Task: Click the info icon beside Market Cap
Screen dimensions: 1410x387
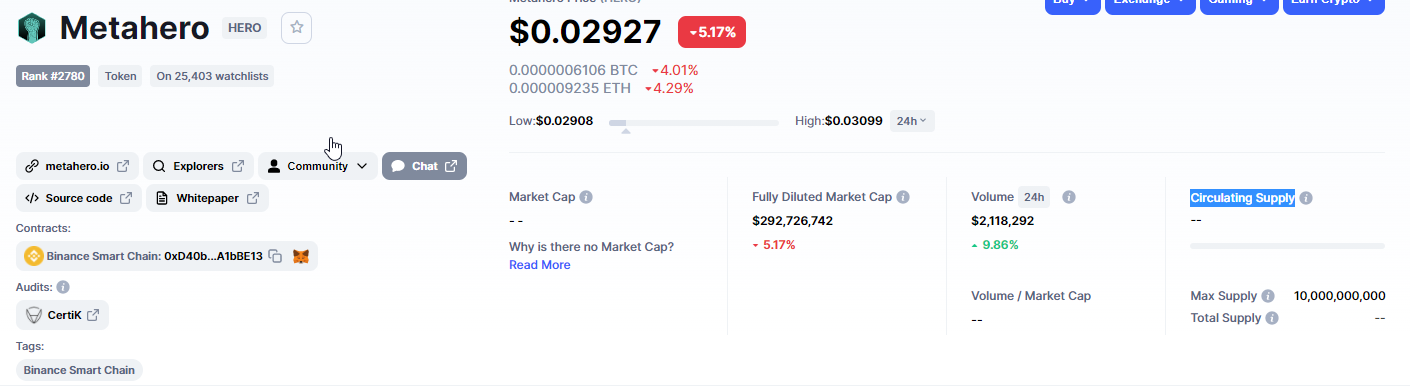Action: coord(586,197)
